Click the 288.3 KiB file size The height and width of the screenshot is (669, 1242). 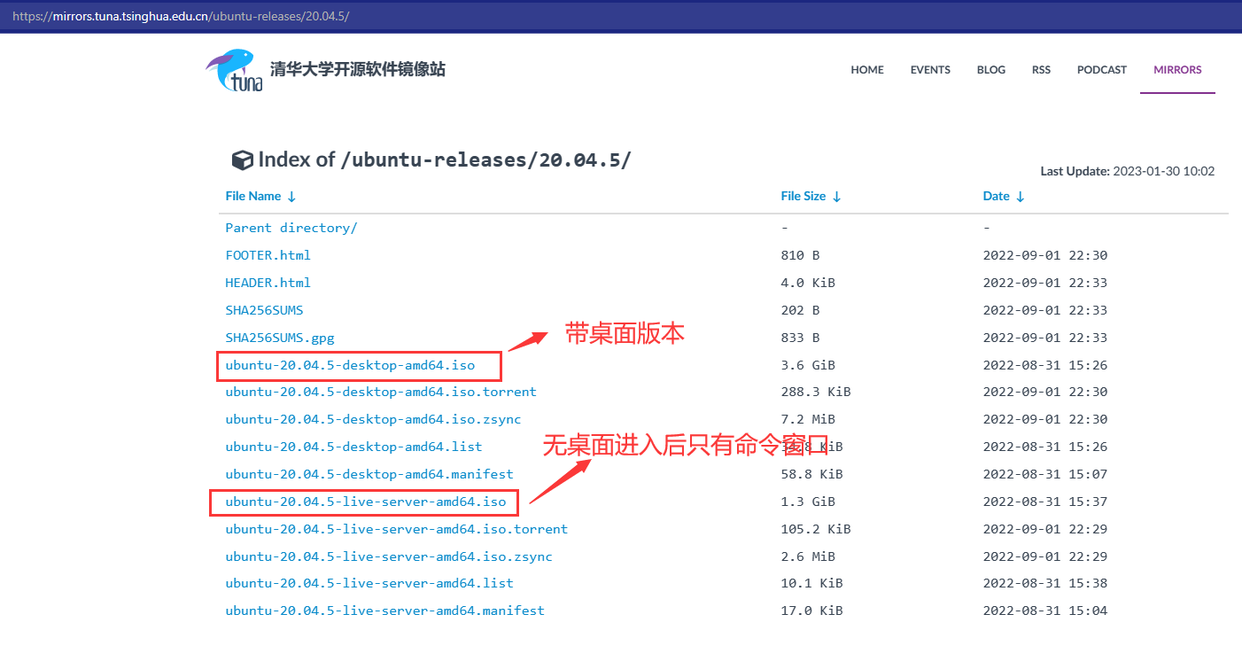click(816, 392)
